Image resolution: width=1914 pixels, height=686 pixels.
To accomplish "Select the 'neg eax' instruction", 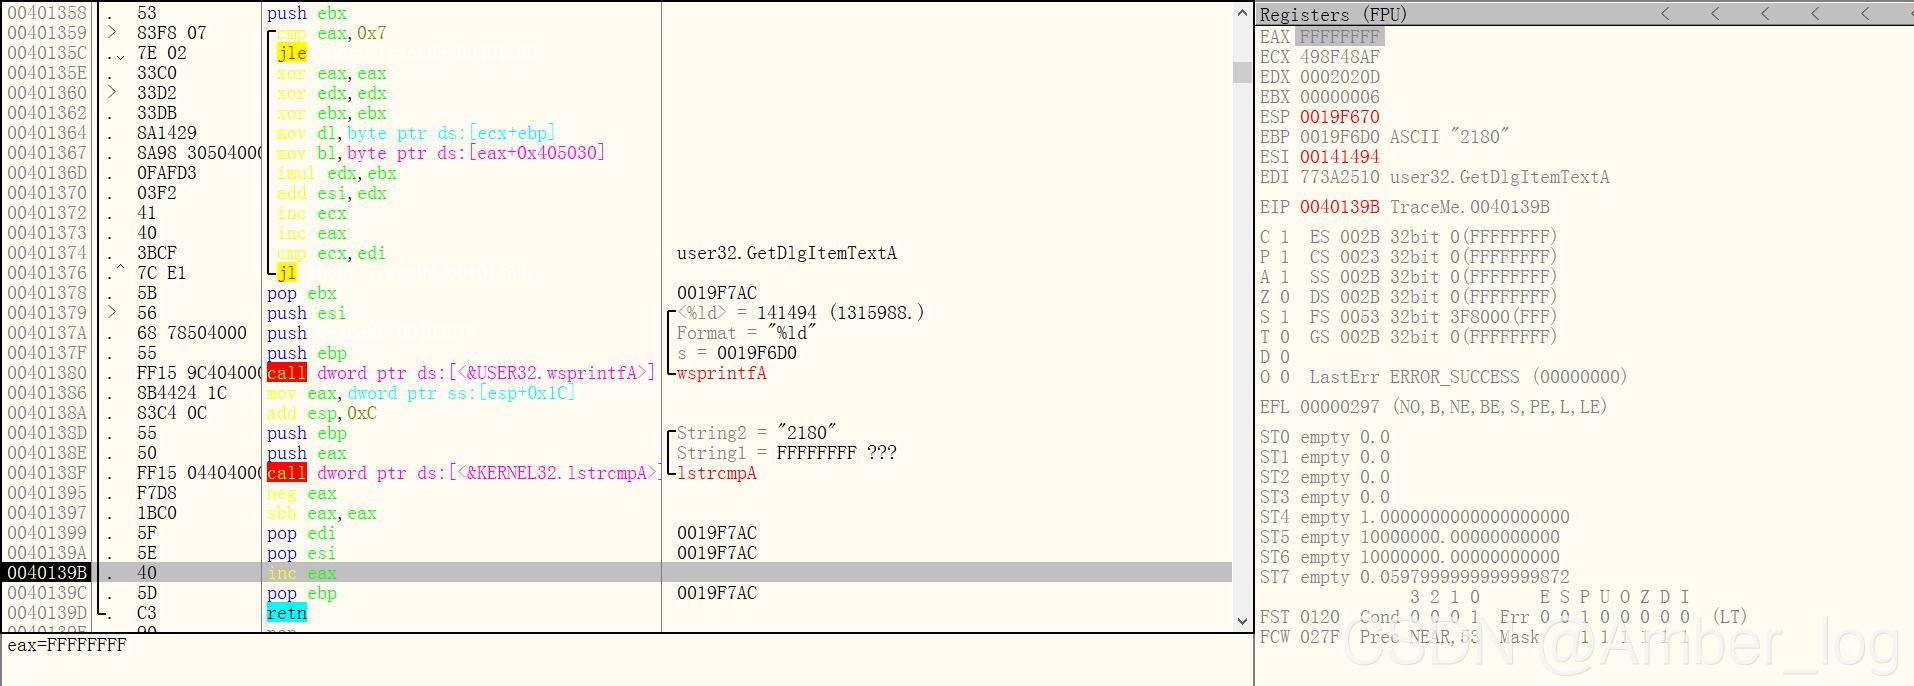I will point(301,493).
